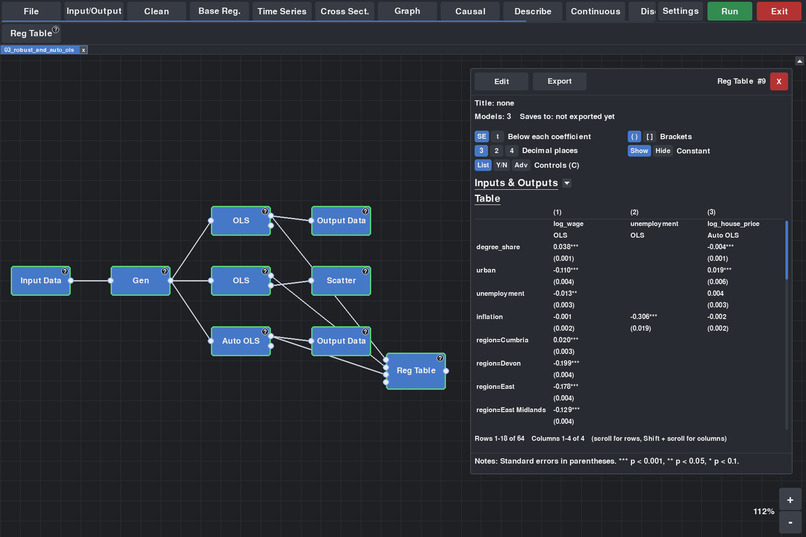Select the Auto OLS node
Viewport: 806px width, 537px height.
[241, 341]
